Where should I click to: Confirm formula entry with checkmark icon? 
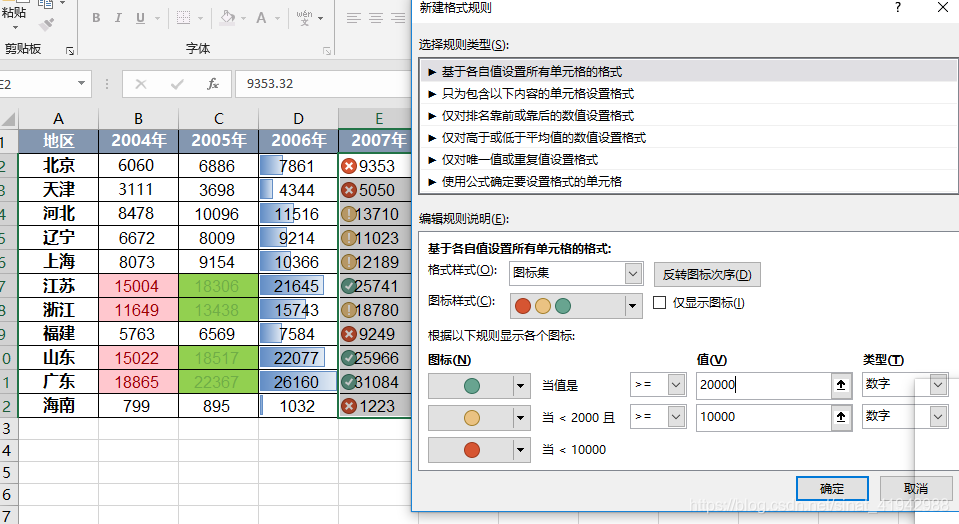[x=177, y=84]
